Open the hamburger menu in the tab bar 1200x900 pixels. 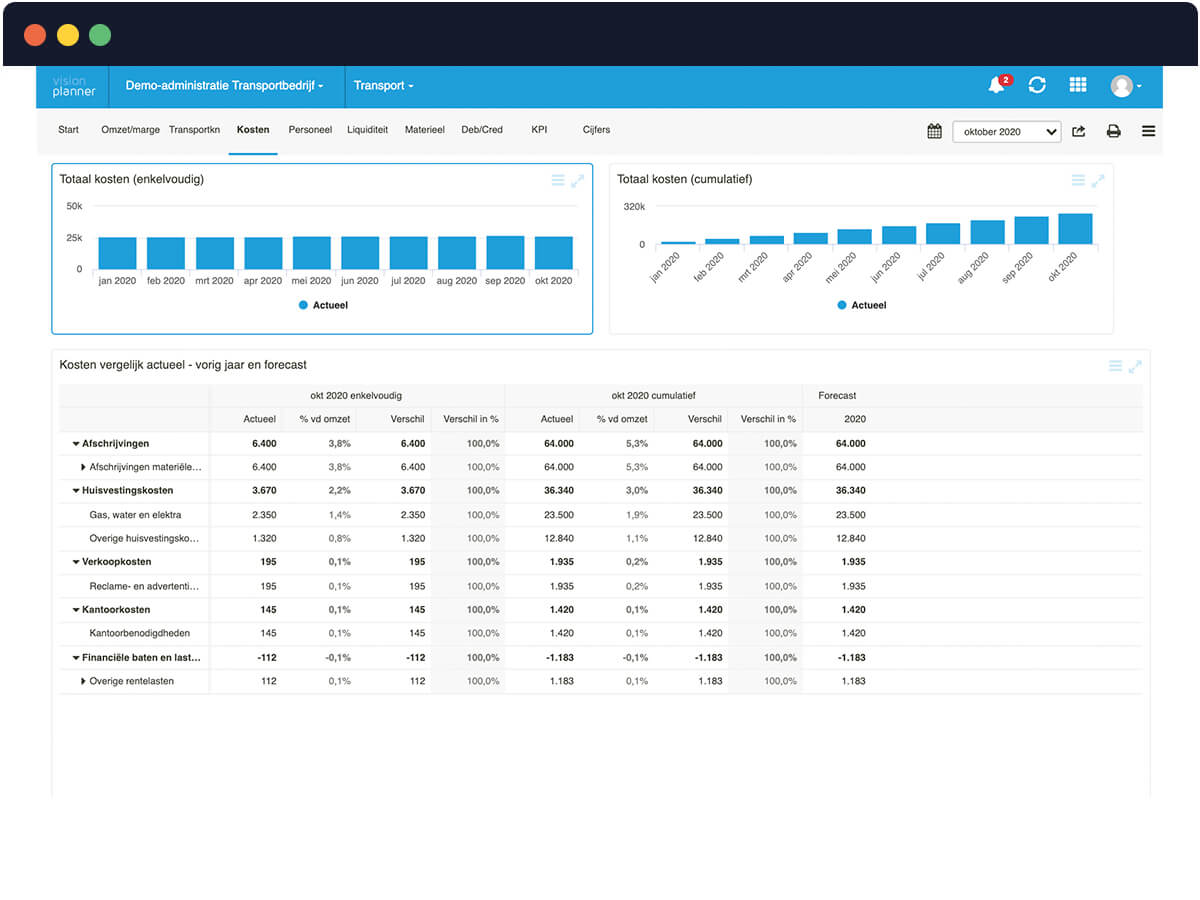(x=1148, y=131)
